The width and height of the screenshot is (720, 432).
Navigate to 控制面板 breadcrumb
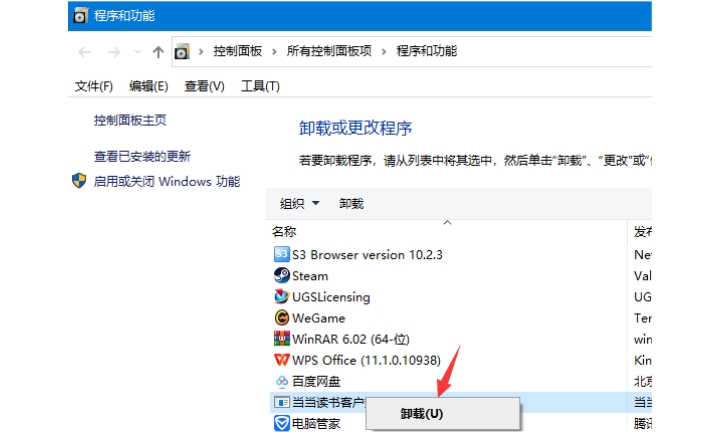(237, 51)
